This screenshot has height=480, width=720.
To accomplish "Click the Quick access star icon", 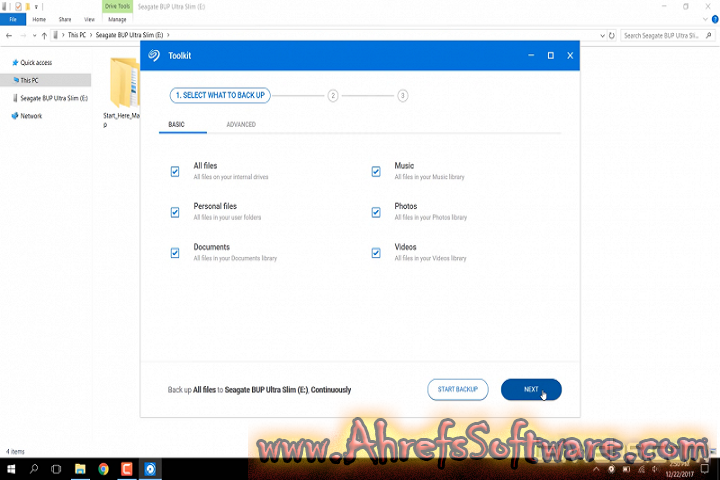I will 15,62.
